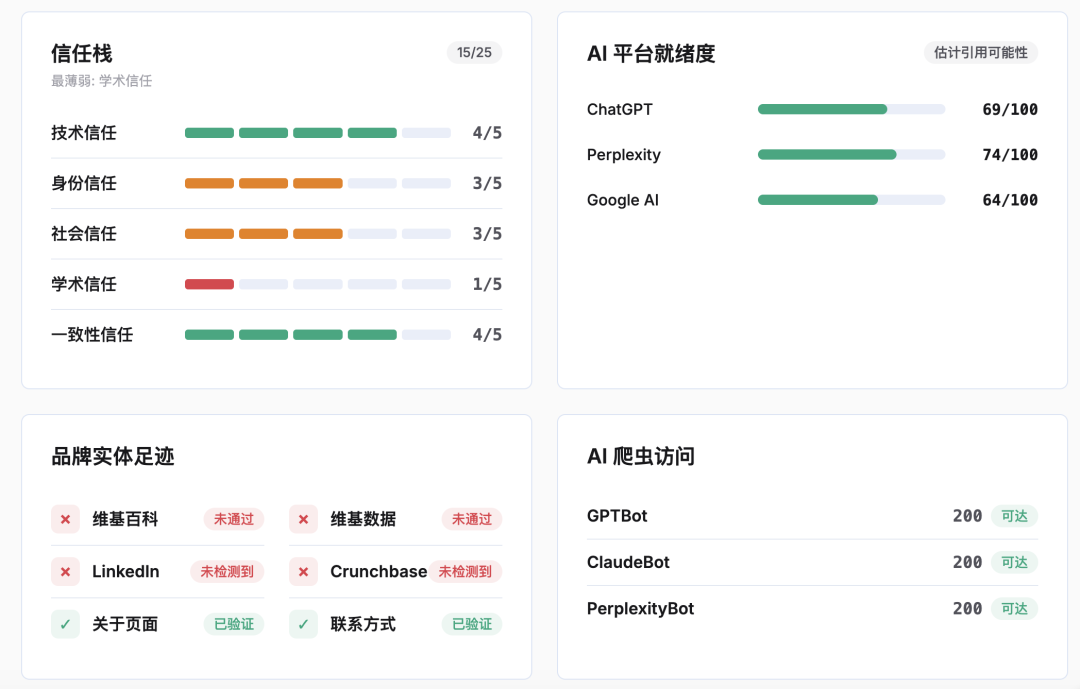Click the 可达 badge in the PerplexityBot row
This screenshot has width=1080, height=689.
click(1015, 608)
